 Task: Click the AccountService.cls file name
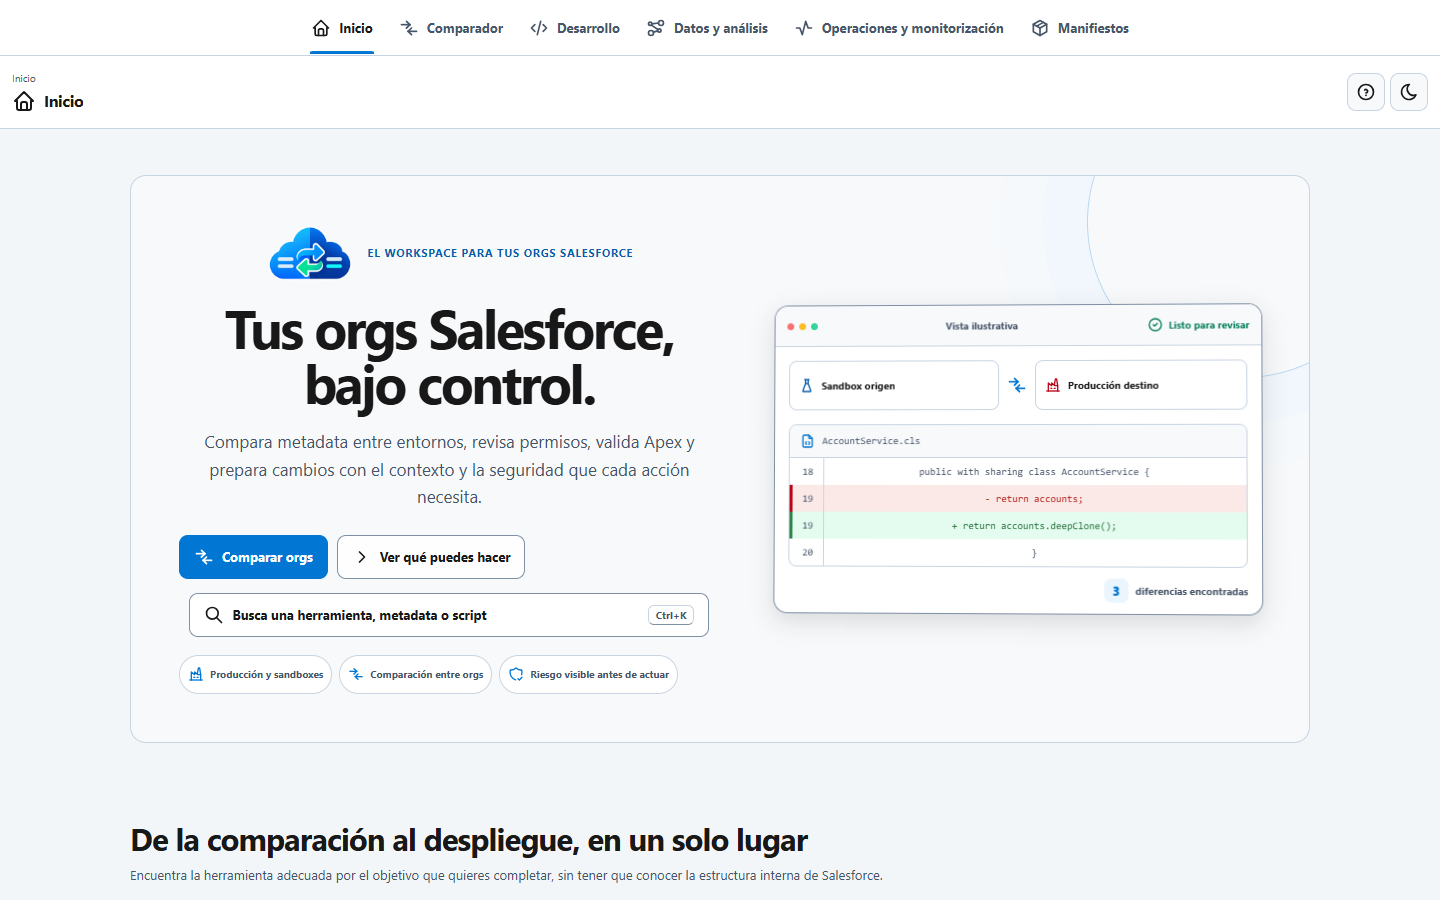pyautogui.click(x=871, y=441)
